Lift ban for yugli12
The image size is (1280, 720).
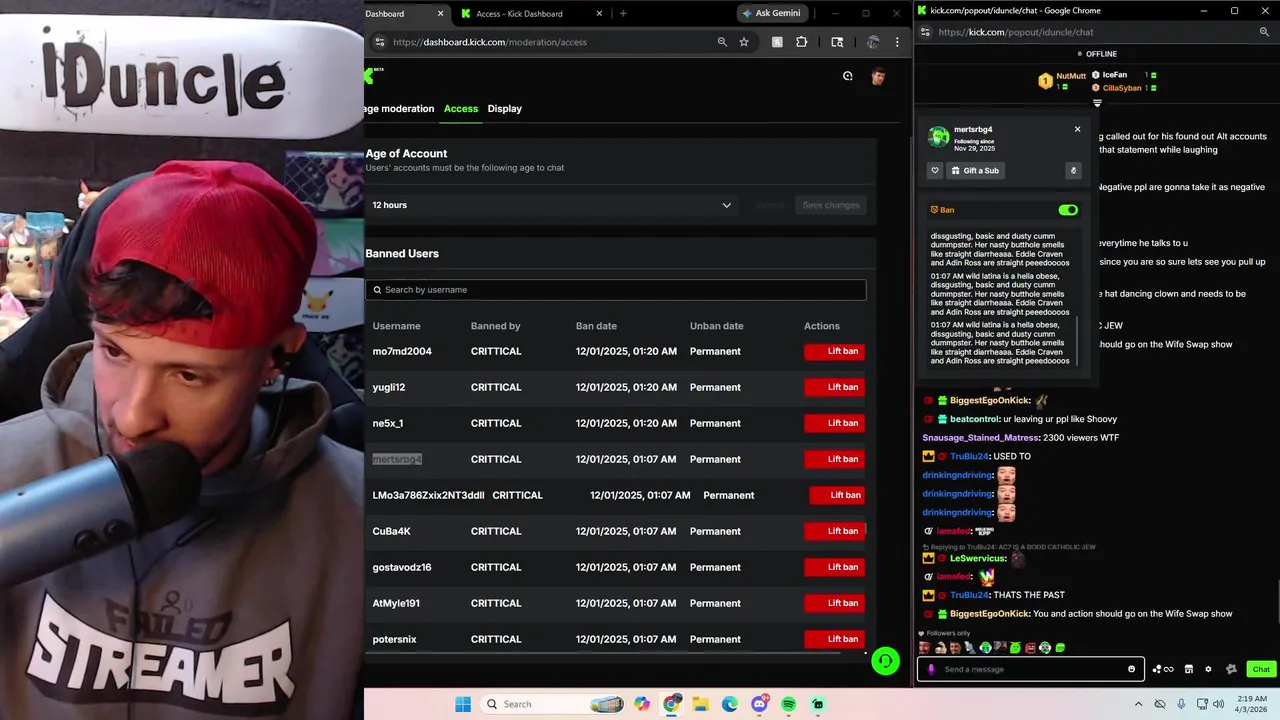[835, 387]
